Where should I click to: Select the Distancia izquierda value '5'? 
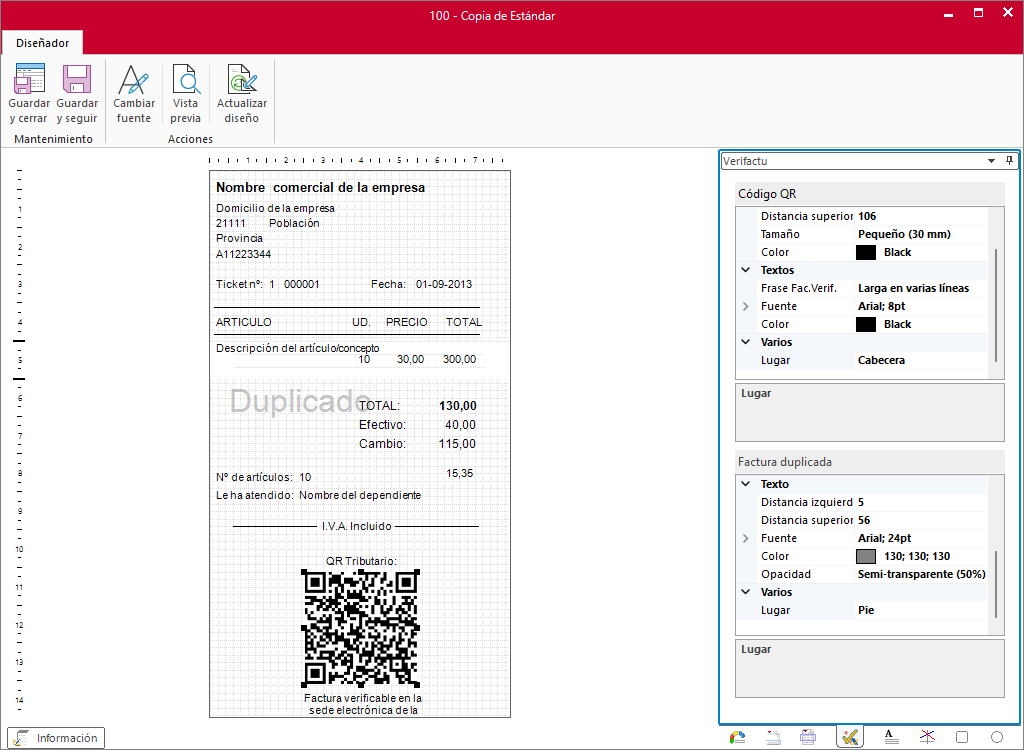pos(861,502)
